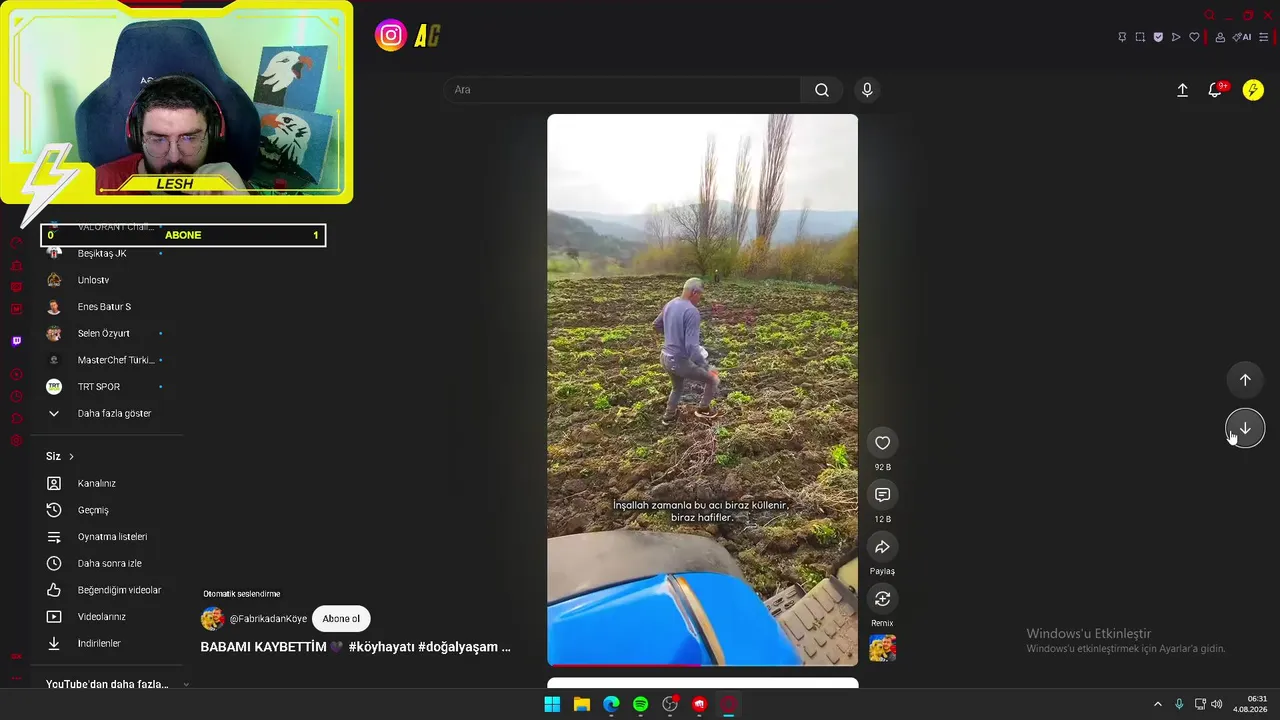
Task: Open the taskbar volume control
Action: click(x=1217, y=704)
